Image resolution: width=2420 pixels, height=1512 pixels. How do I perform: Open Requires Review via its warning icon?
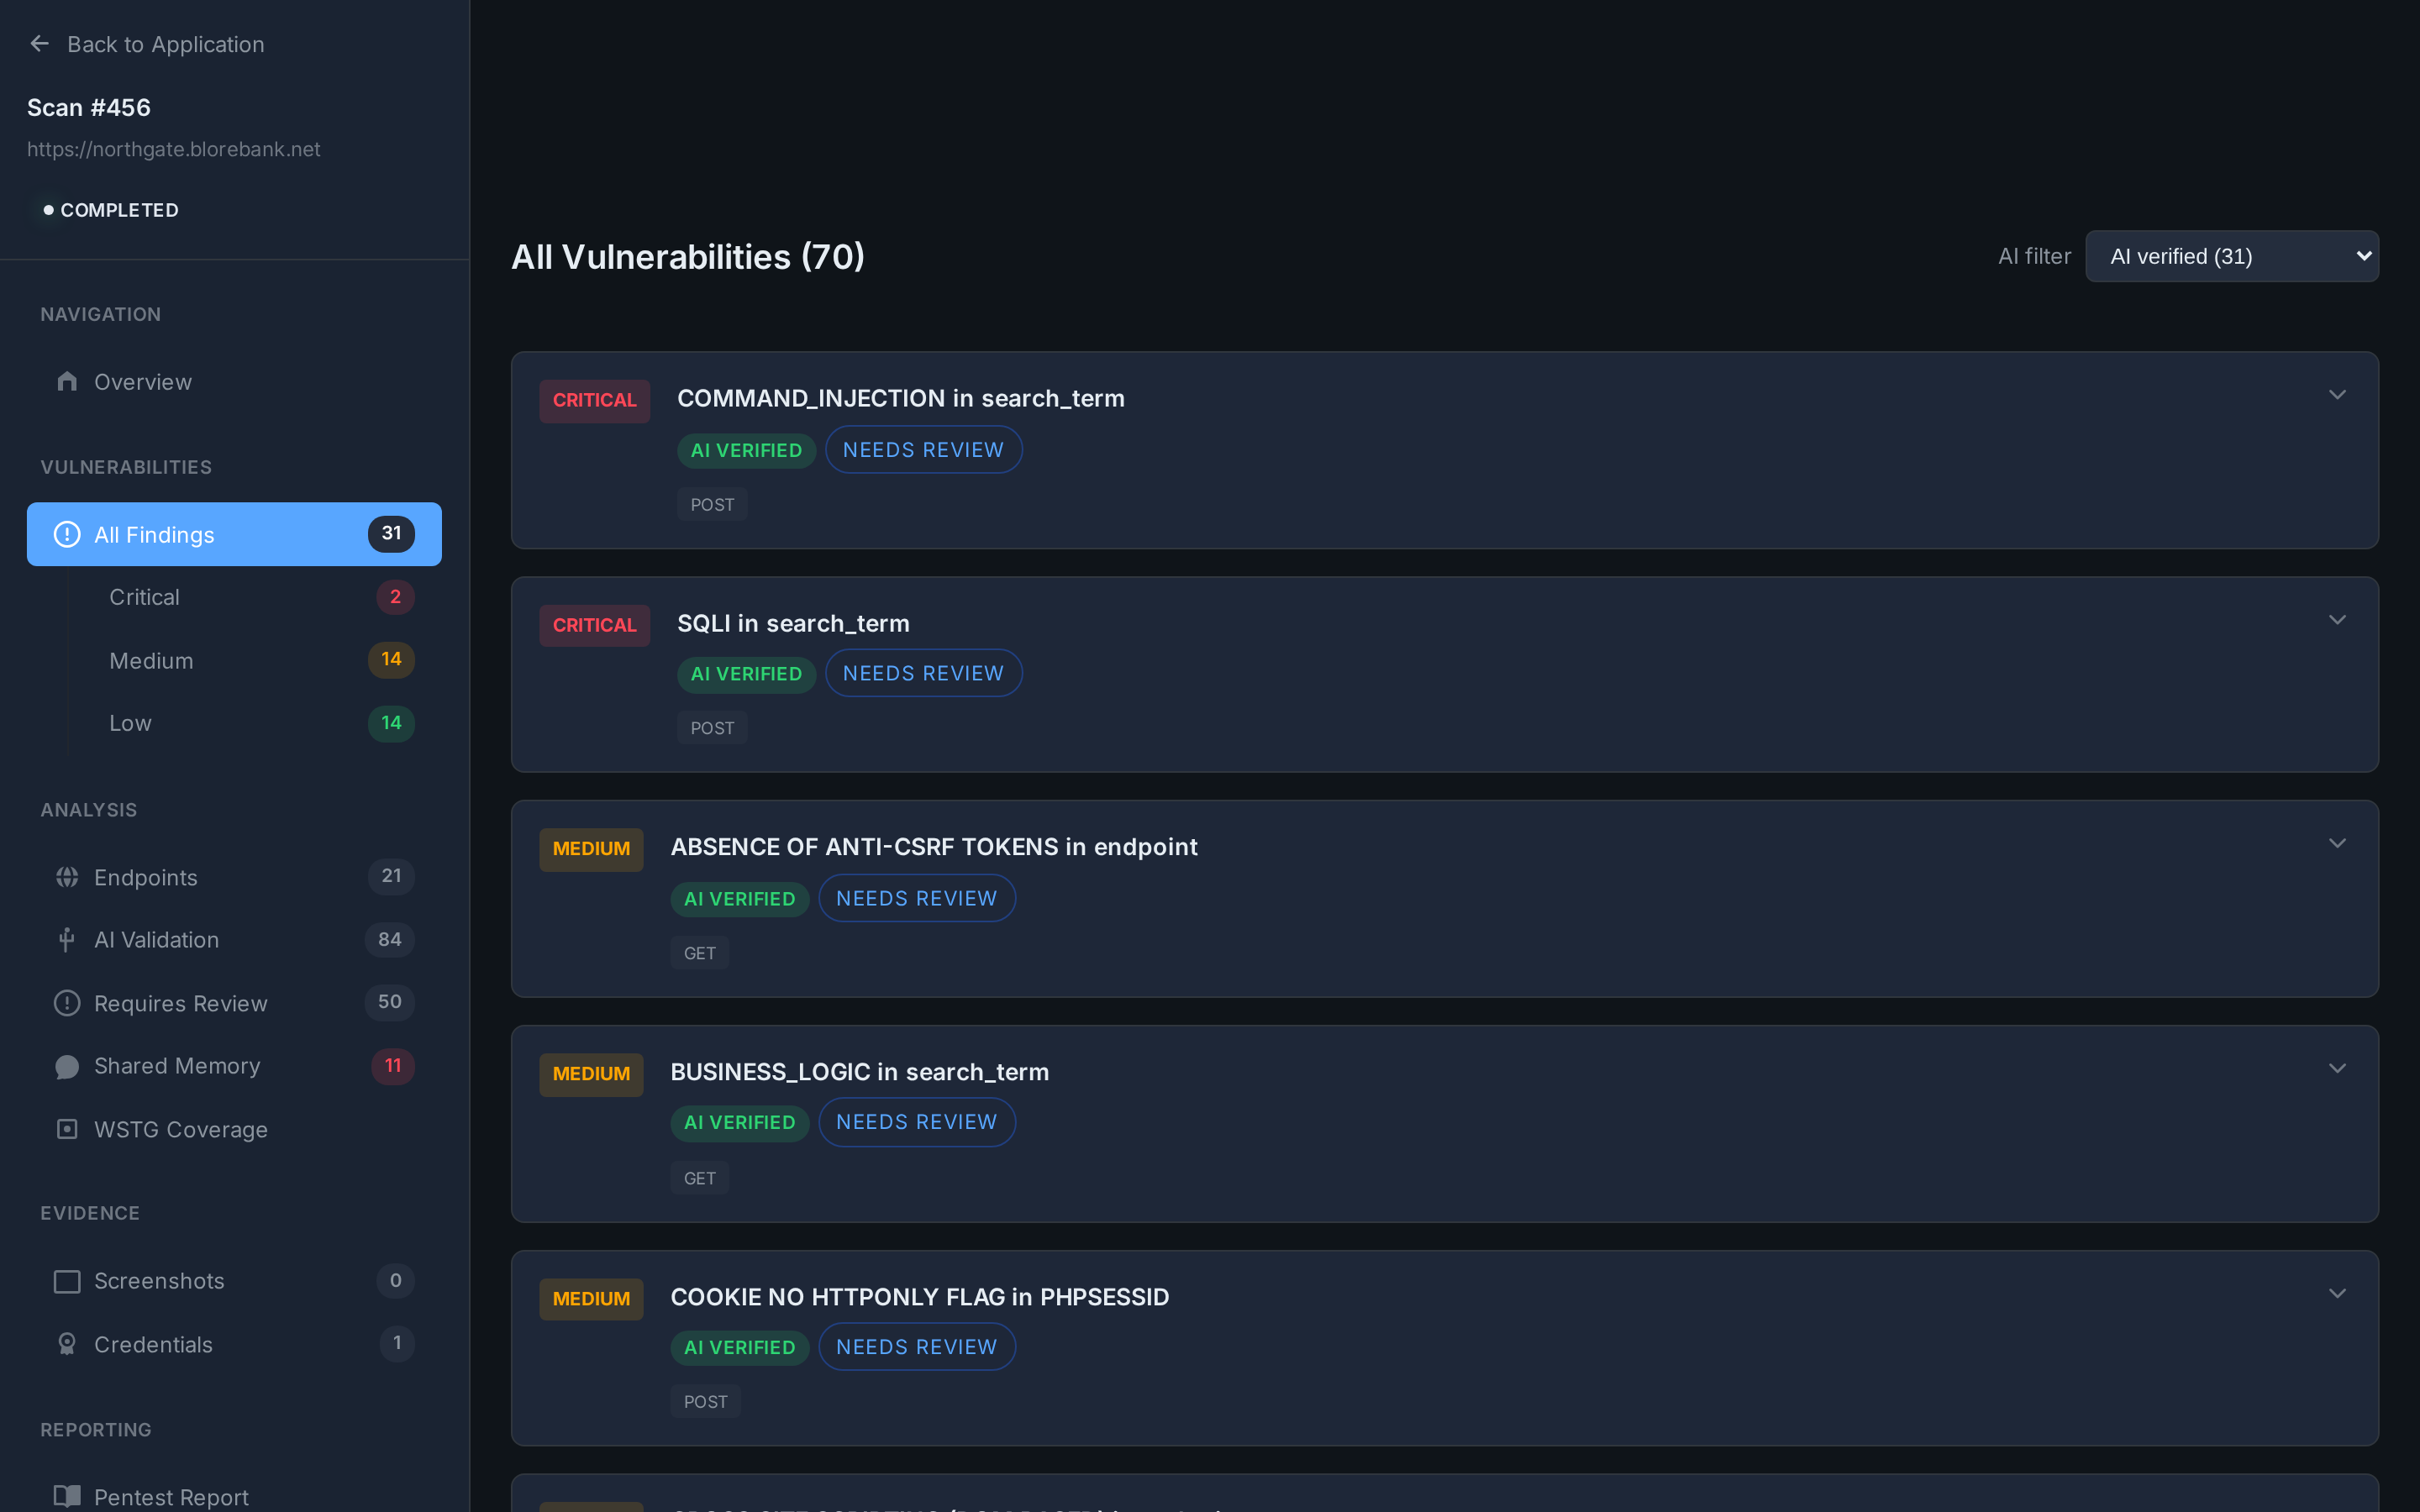(66, 1003)
